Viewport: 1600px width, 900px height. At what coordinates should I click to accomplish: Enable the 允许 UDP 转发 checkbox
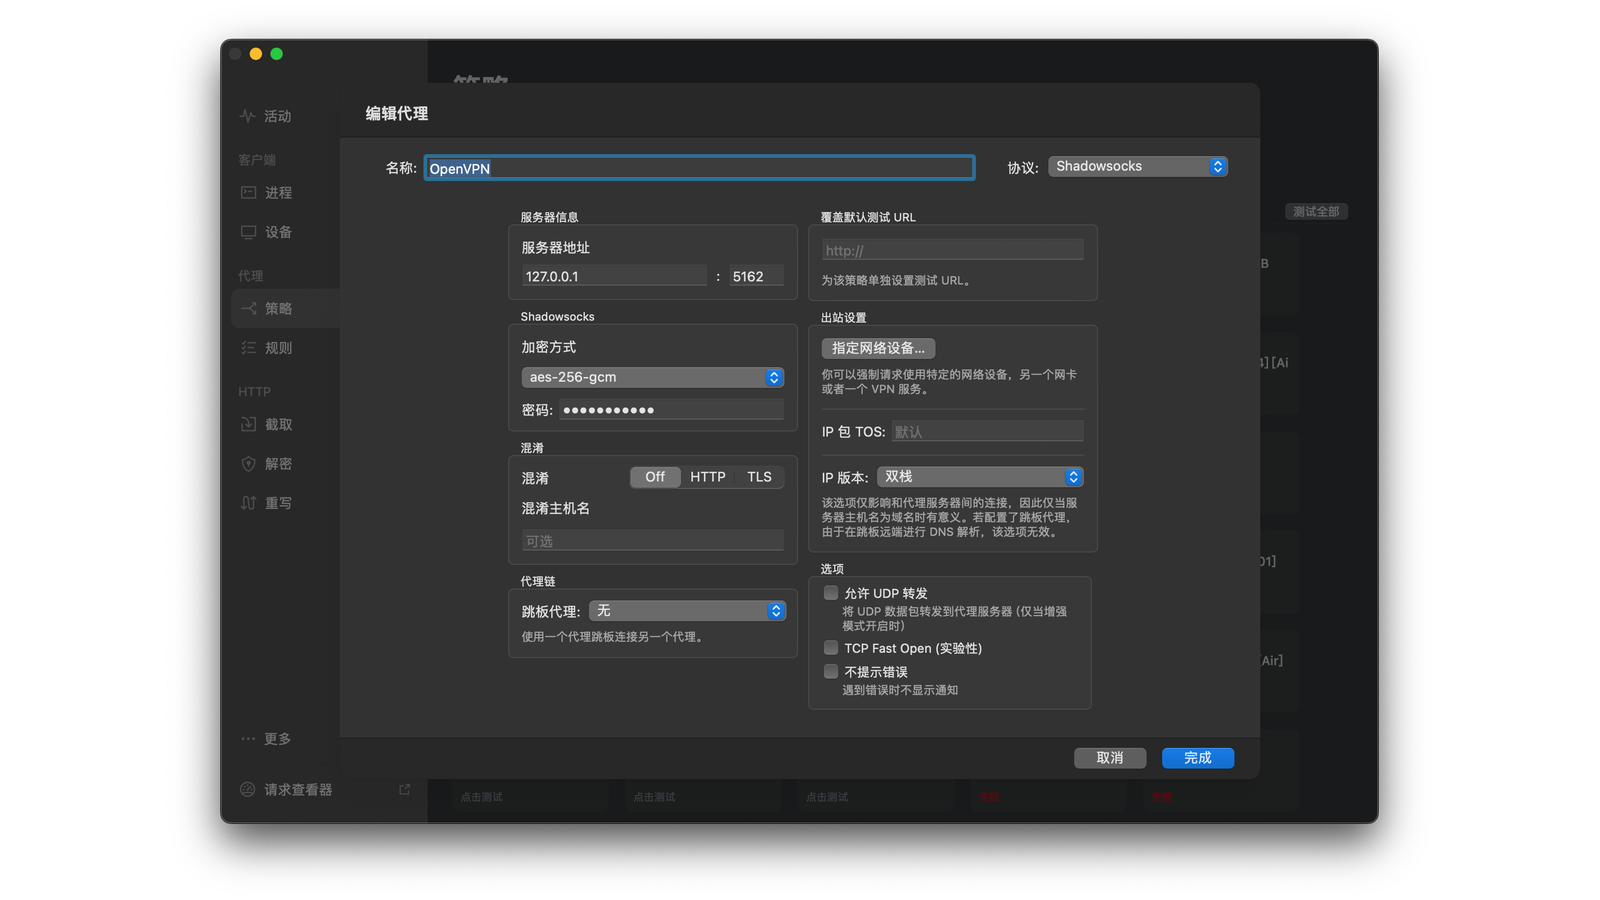click(x=831, y=593)
